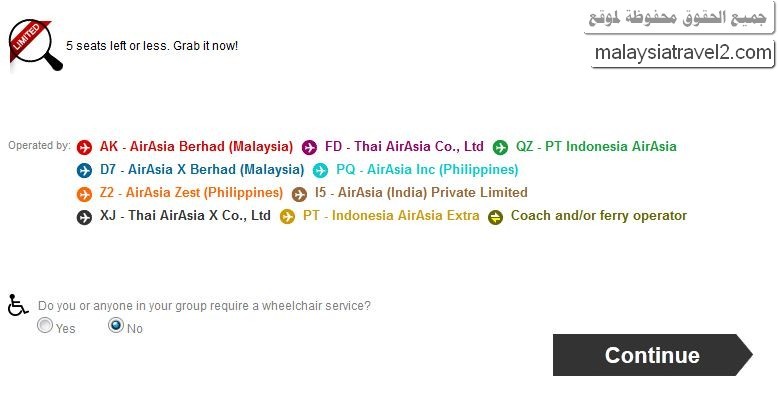
Task: Click the blue D7 AirAsia X plane icon
Action: (x=84, y=170)
